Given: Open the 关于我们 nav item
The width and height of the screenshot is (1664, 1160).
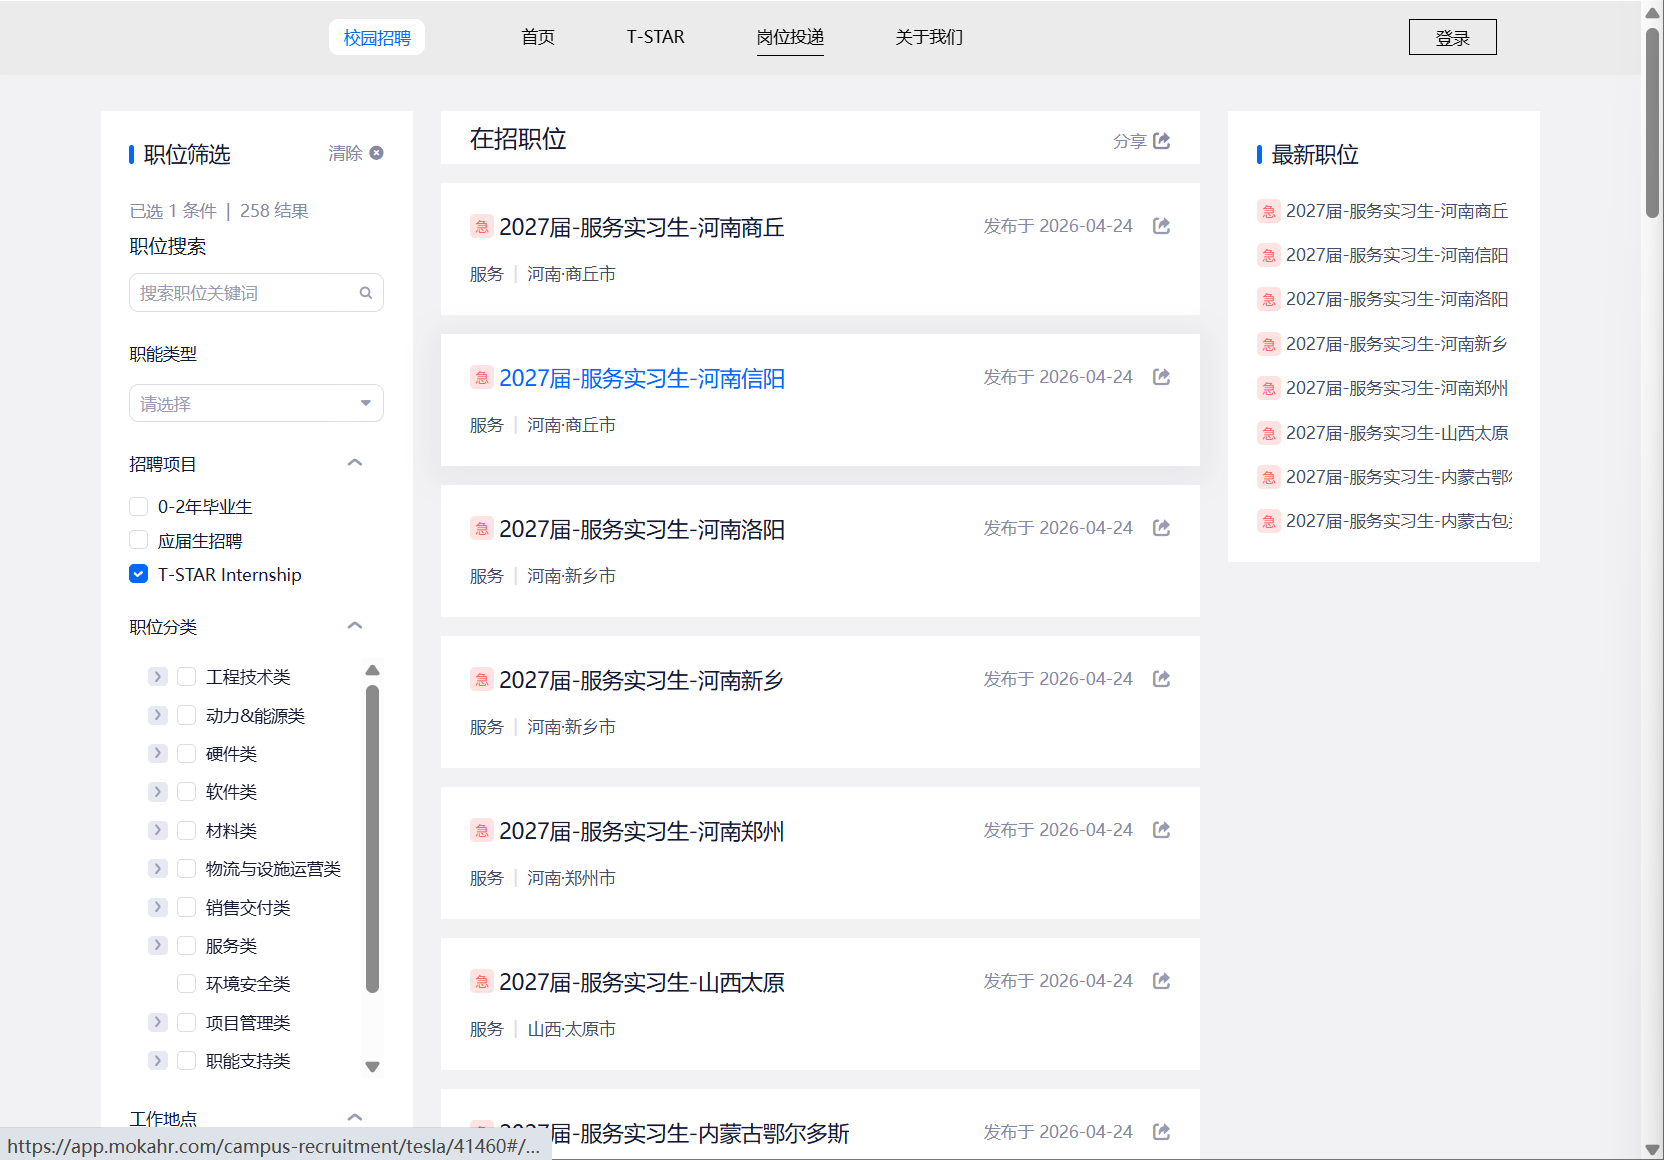Looking at the screenshot, I should click(929, 37).
